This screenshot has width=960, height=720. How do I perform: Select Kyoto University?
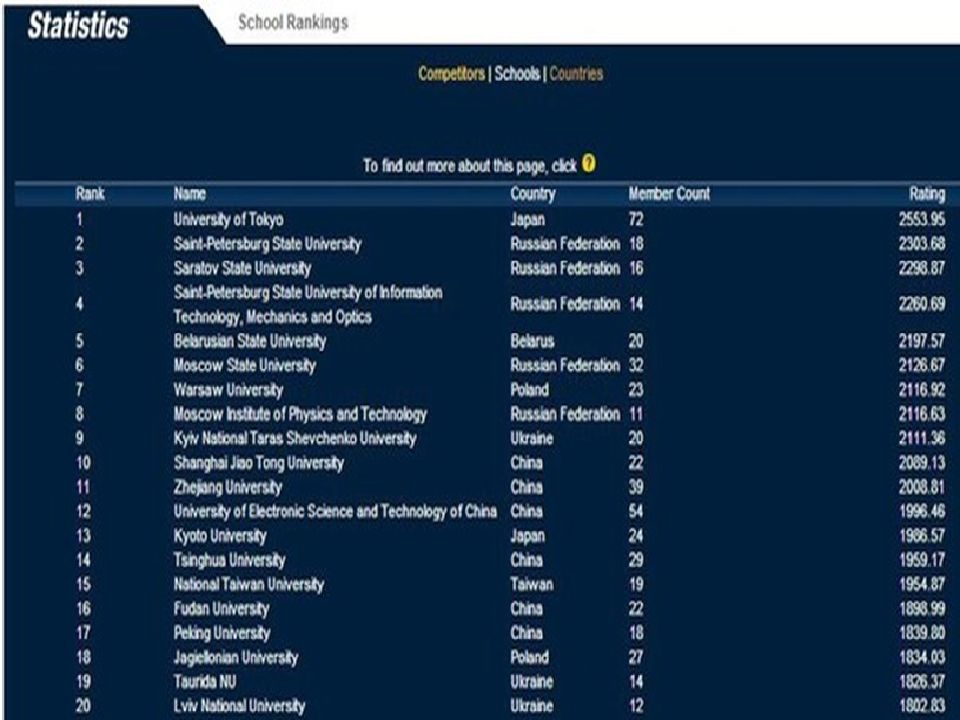pyautogui.click(x=219, y=536)
